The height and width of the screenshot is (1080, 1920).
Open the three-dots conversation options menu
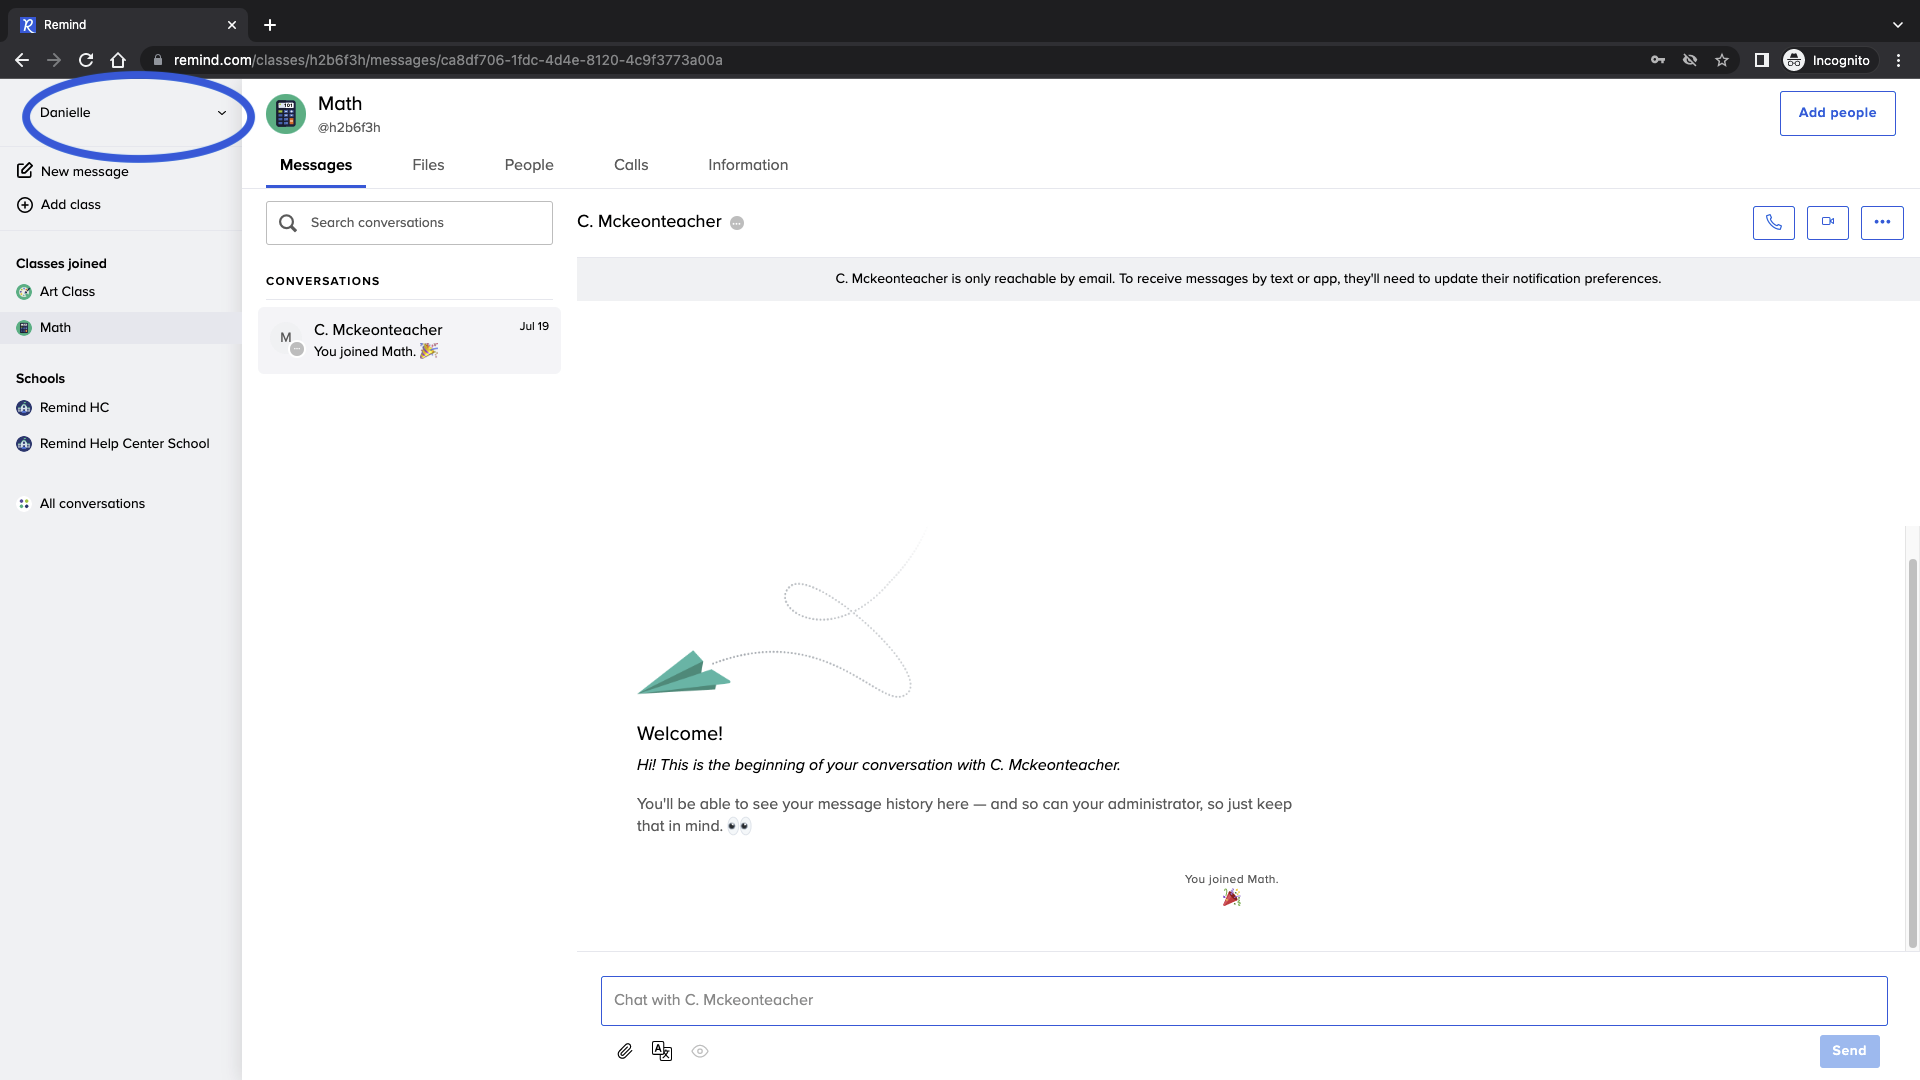pyautogui.click(x=1881, y=222)
